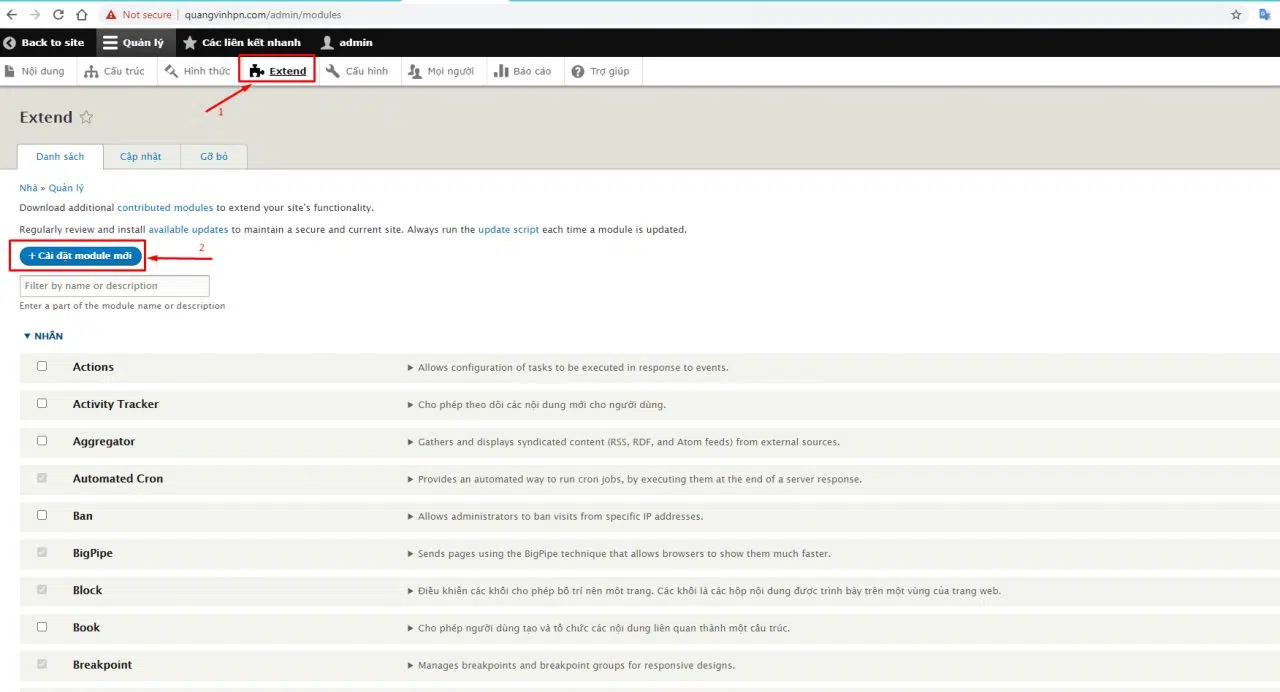The width and height of the screenshot is (1280, 692).
Task: Open Trợ giúp help question icon
Action: (x=578, y=71)
